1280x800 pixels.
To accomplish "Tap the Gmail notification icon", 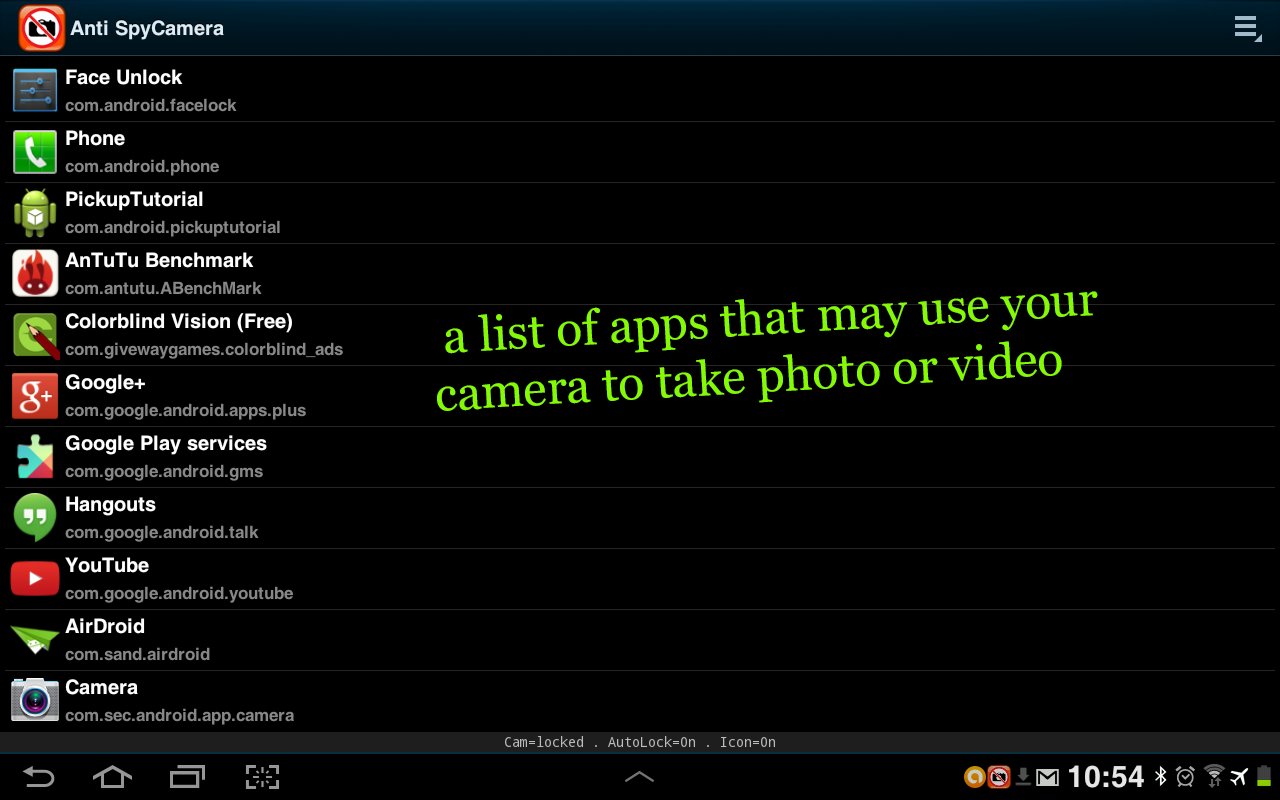I will 1047,777.
